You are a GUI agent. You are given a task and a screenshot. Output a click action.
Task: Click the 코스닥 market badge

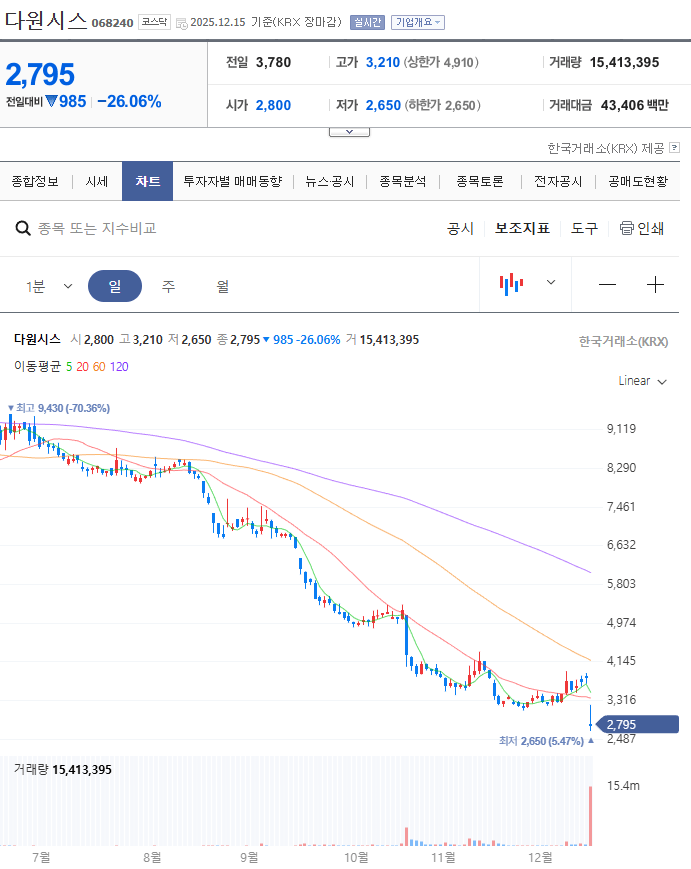(154, 22)
